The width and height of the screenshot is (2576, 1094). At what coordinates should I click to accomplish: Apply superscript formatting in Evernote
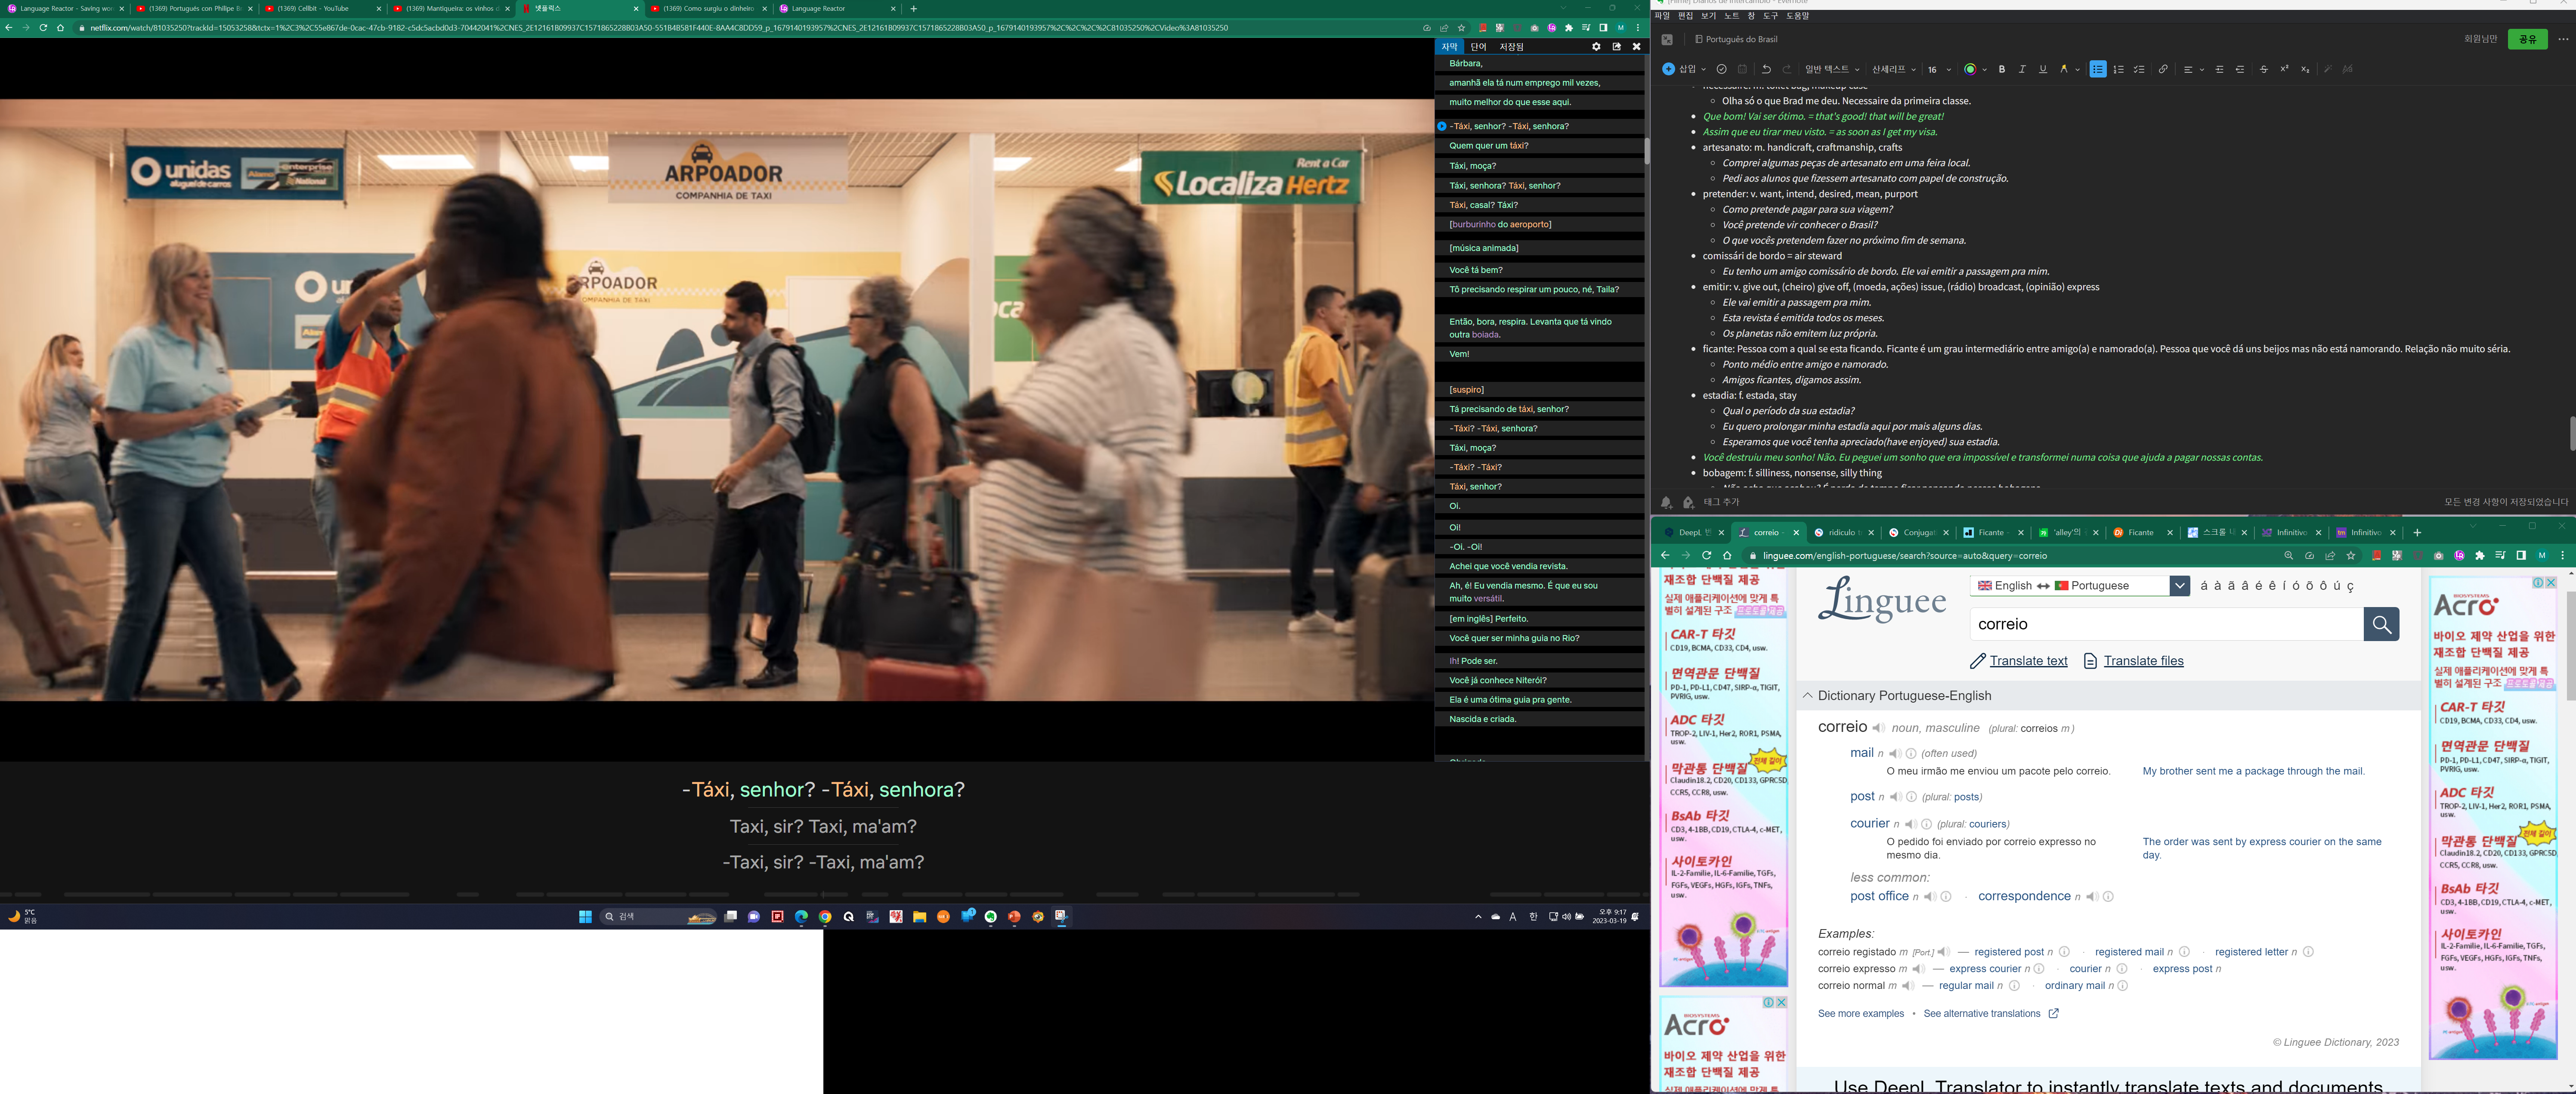coord(2285,69)
